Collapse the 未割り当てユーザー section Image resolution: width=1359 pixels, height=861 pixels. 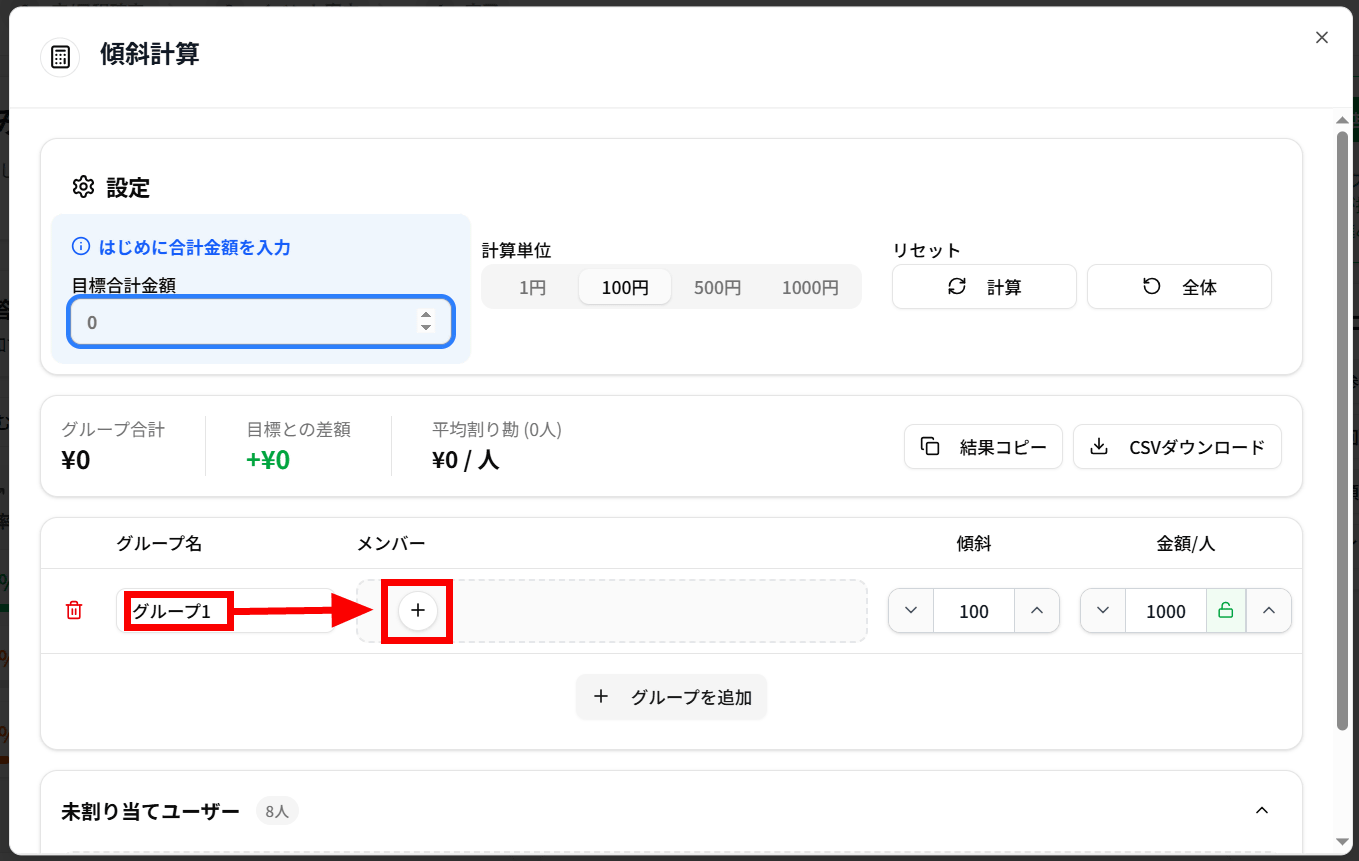[x=1262, y=810]
